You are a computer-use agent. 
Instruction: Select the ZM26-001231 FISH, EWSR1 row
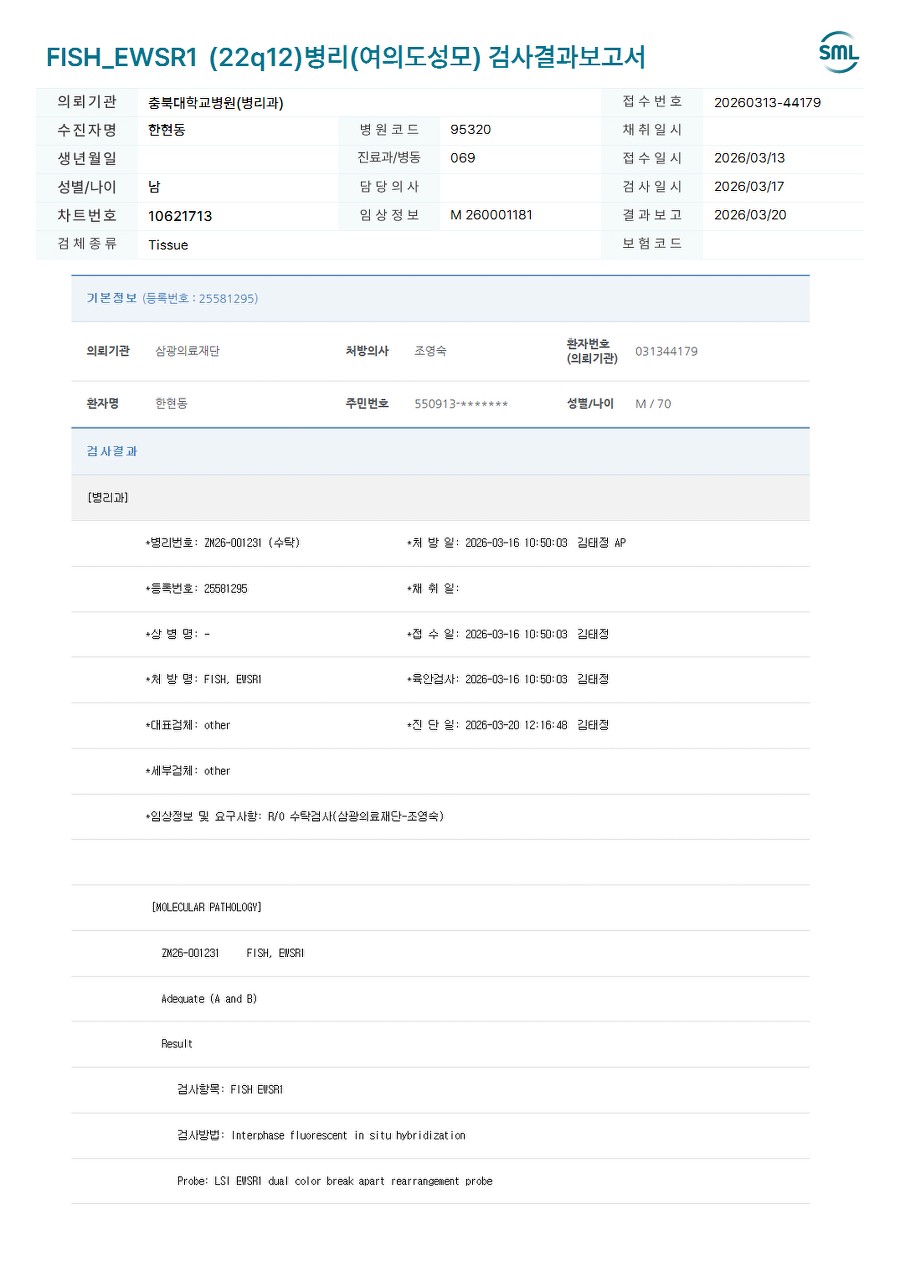[232, 953]
